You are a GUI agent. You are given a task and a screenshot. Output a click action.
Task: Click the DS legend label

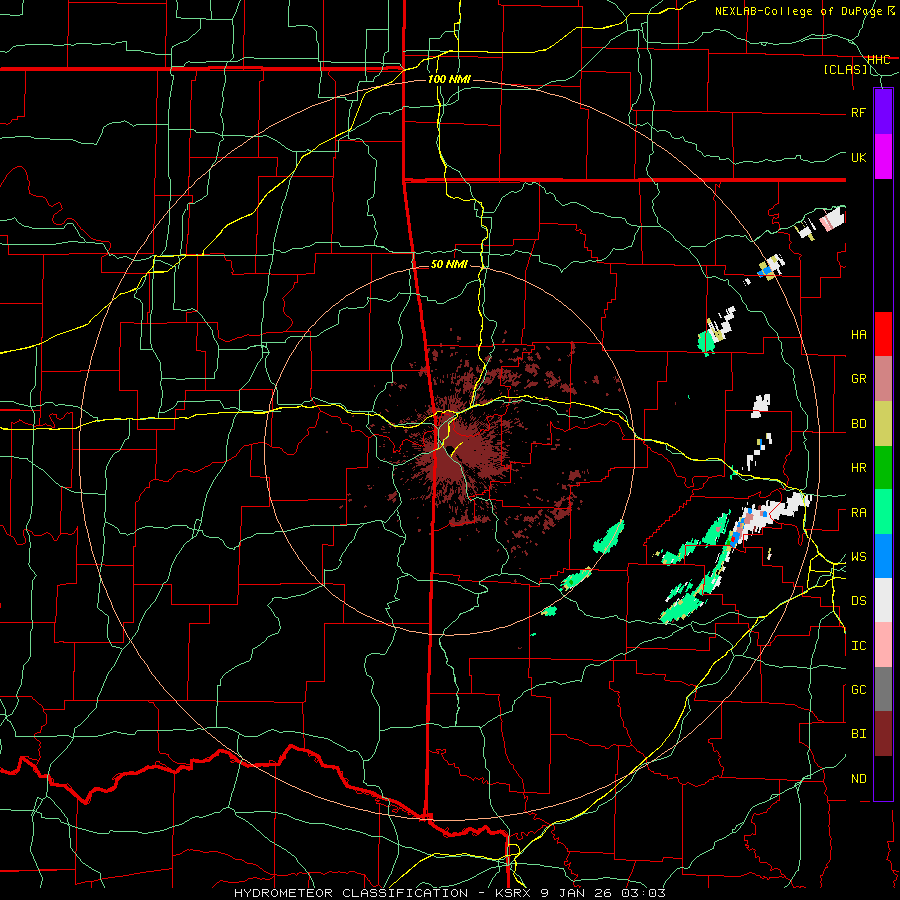[x=858, y=601]
